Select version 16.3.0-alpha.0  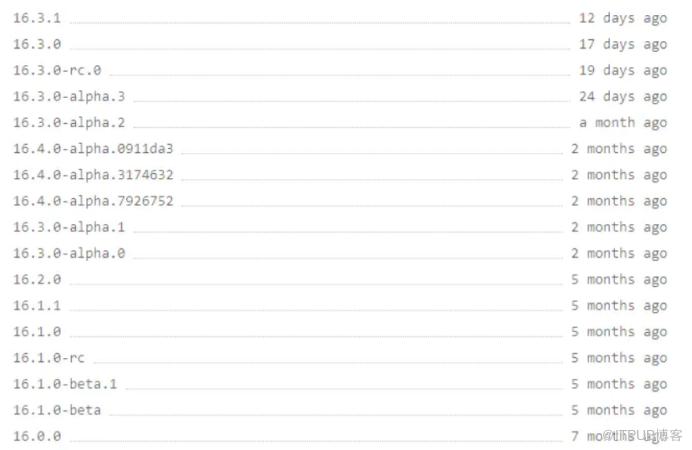pyautogui.click(x=69, y=253)
